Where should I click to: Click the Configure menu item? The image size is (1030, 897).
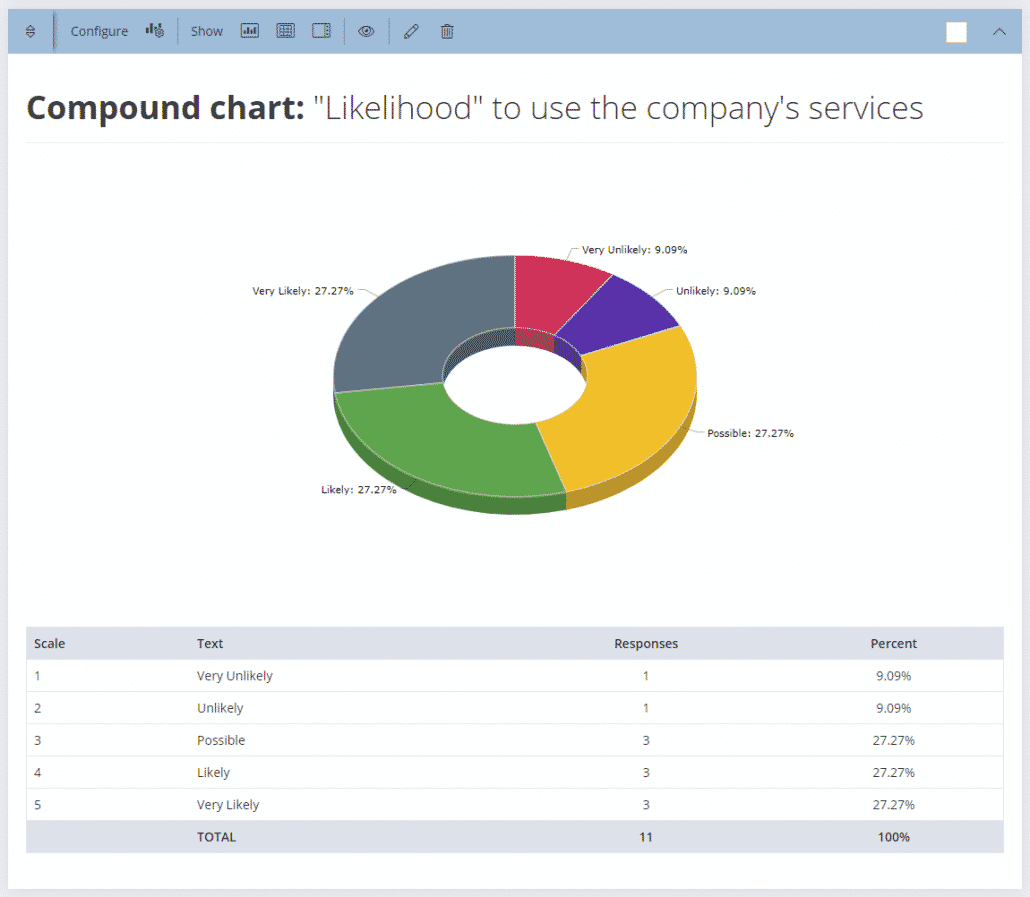coord(98,31)
